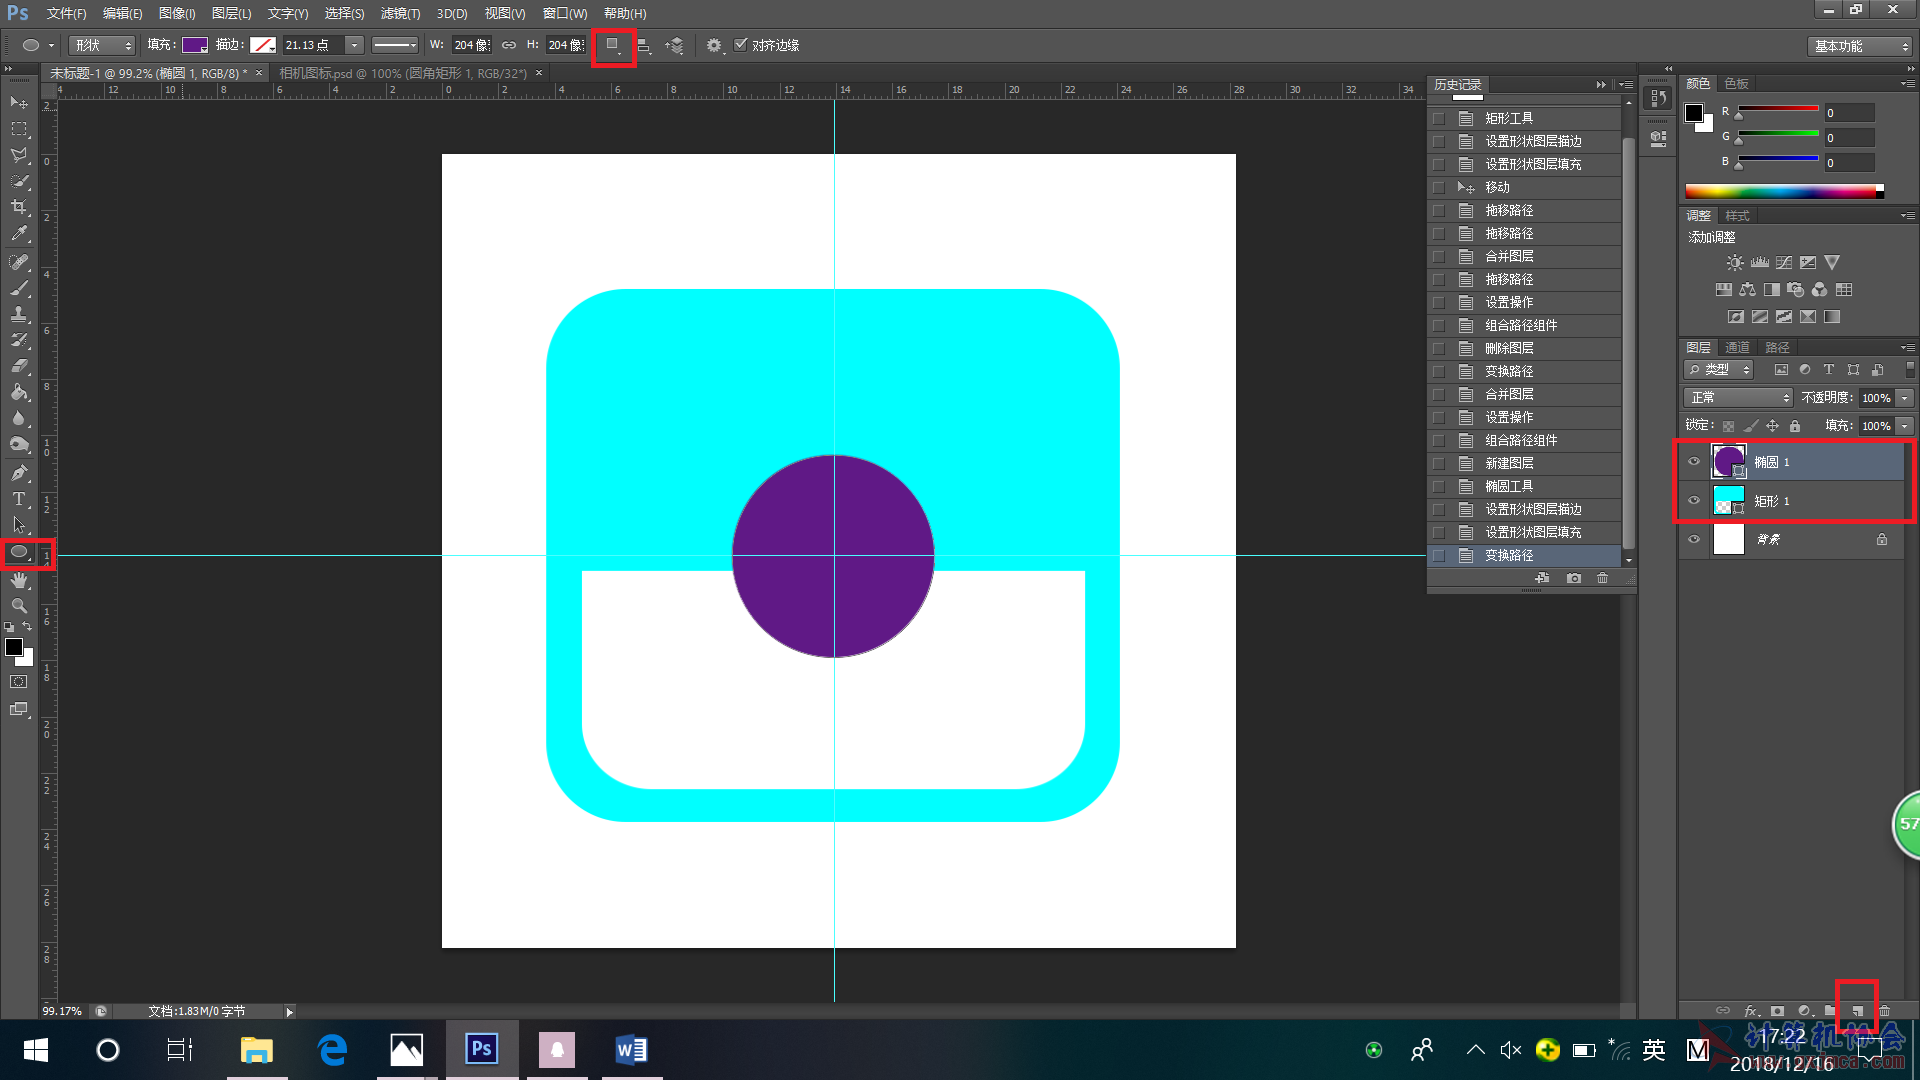The width and height of the screenshot is (1920, 1080).
Task: Add Brightness/Contrast adjustment
Action: pyautogui.click(x=1735, y=262)
